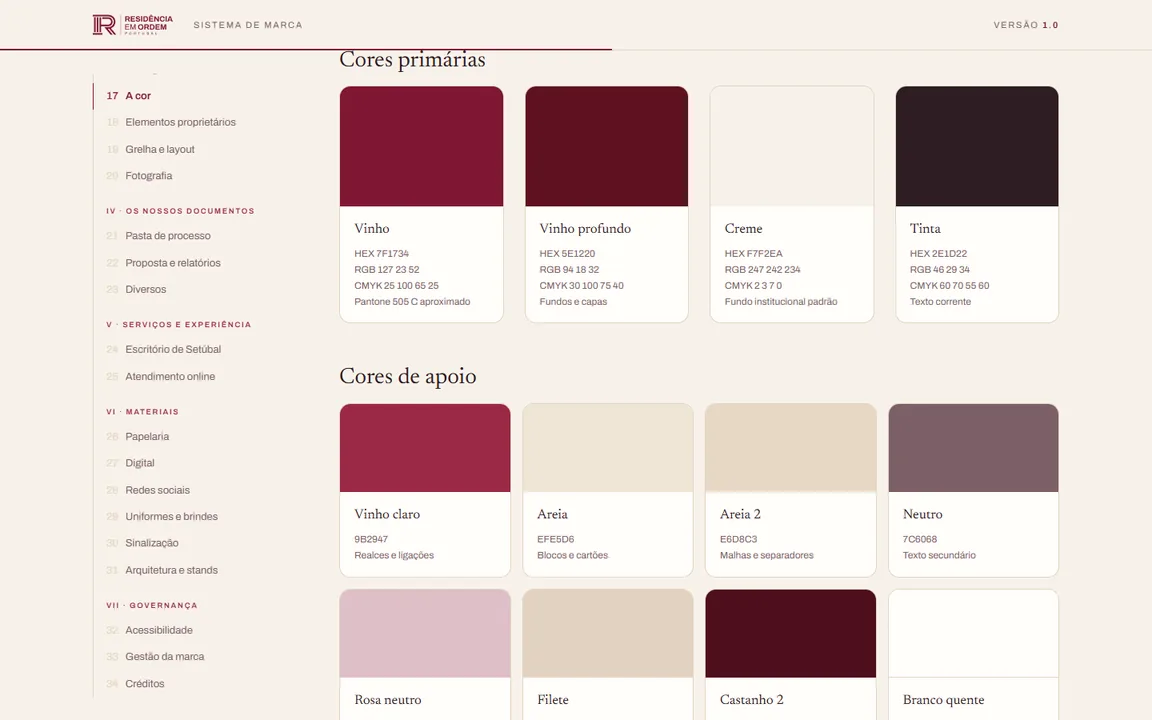Navigate to Fotografia section
Screen dimensions: 1152x720
coord(148,176)
